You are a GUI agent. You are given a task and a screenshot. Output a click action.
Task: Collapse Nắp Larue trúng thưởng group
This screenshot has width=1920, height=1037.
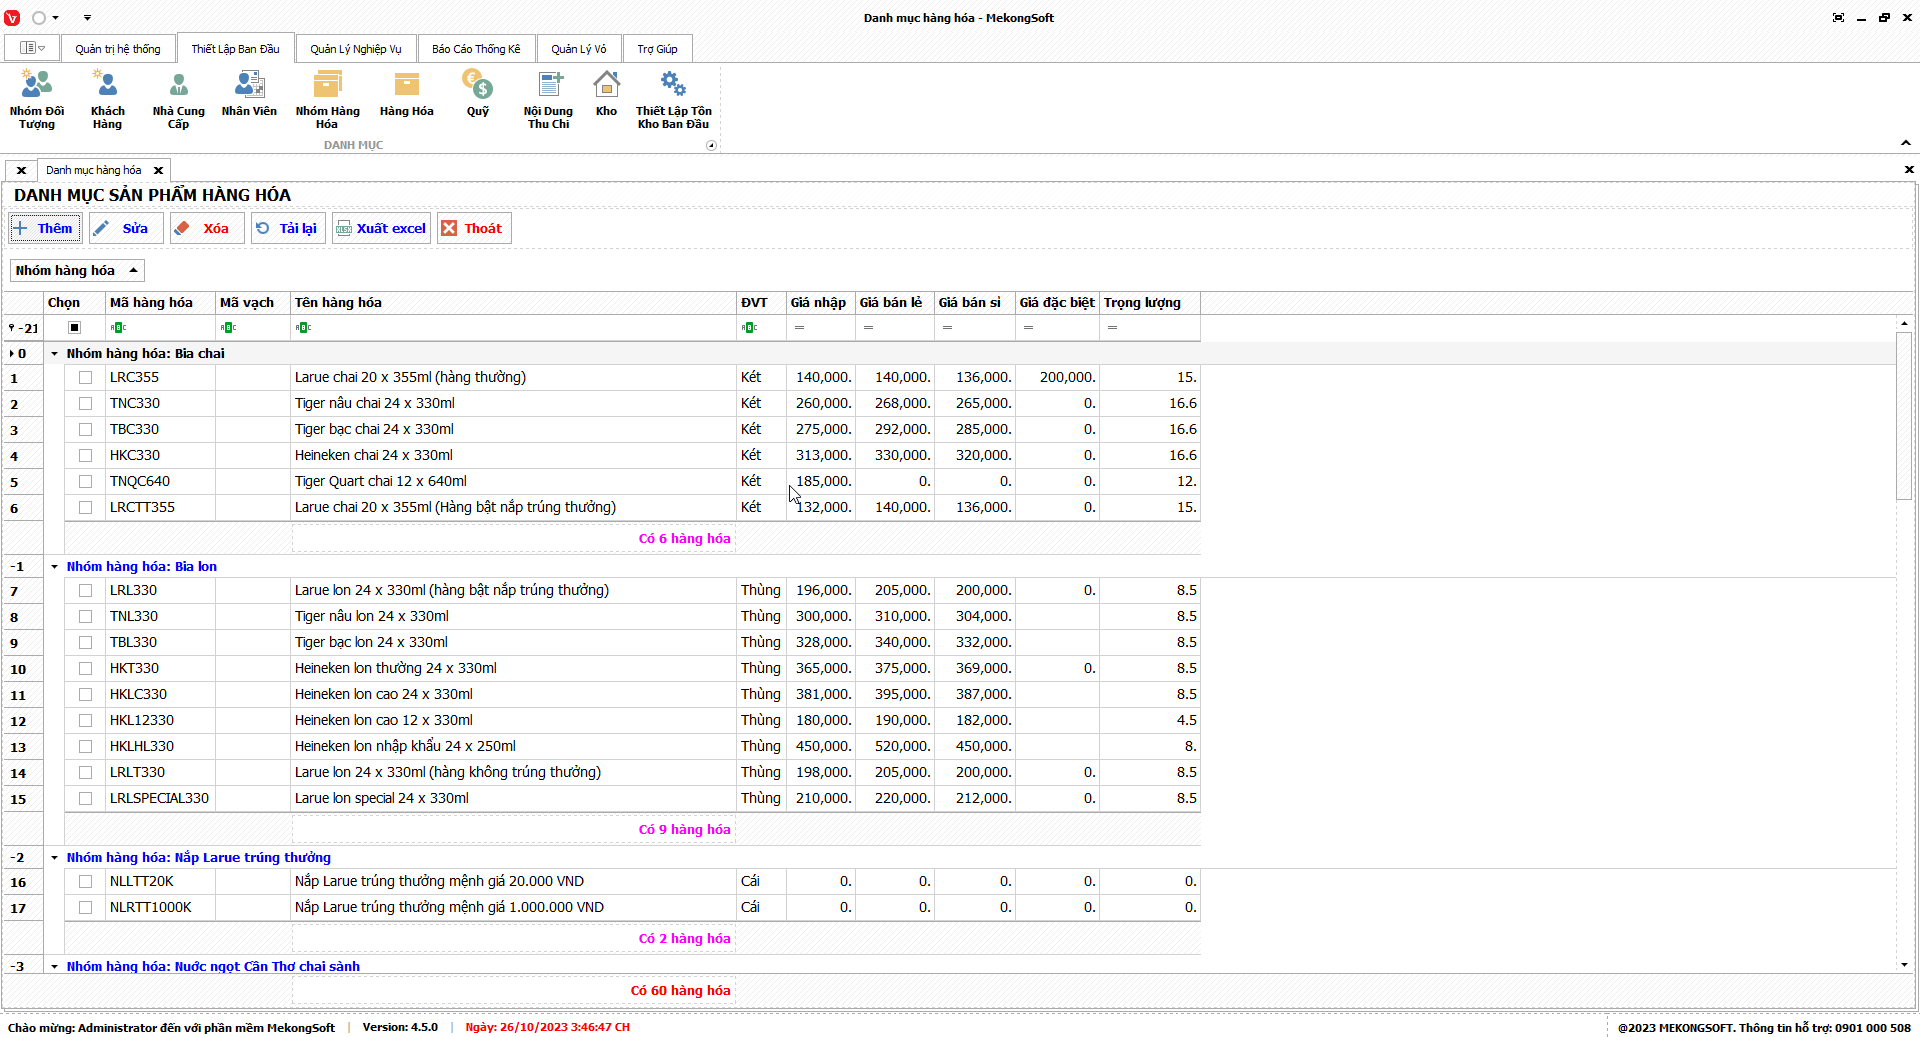pyautogui.click(x=55, y=858)
